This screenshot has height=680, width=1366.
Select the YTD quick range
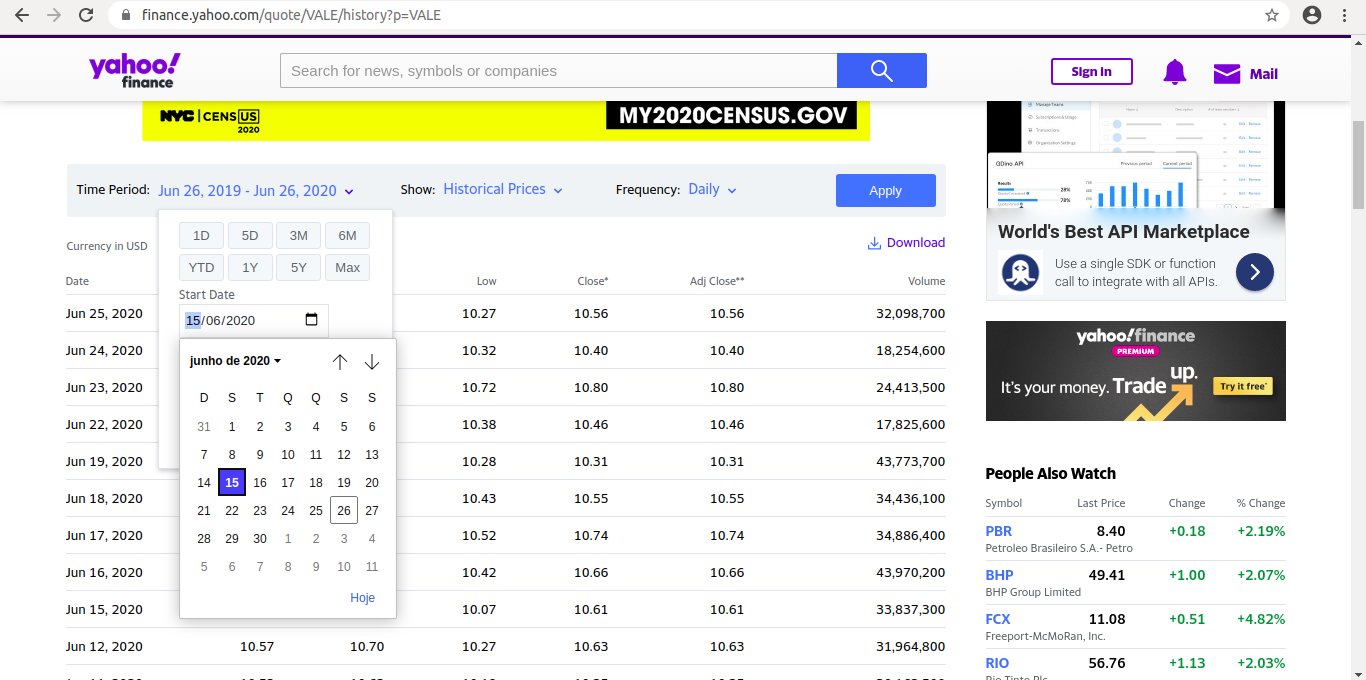201,268
